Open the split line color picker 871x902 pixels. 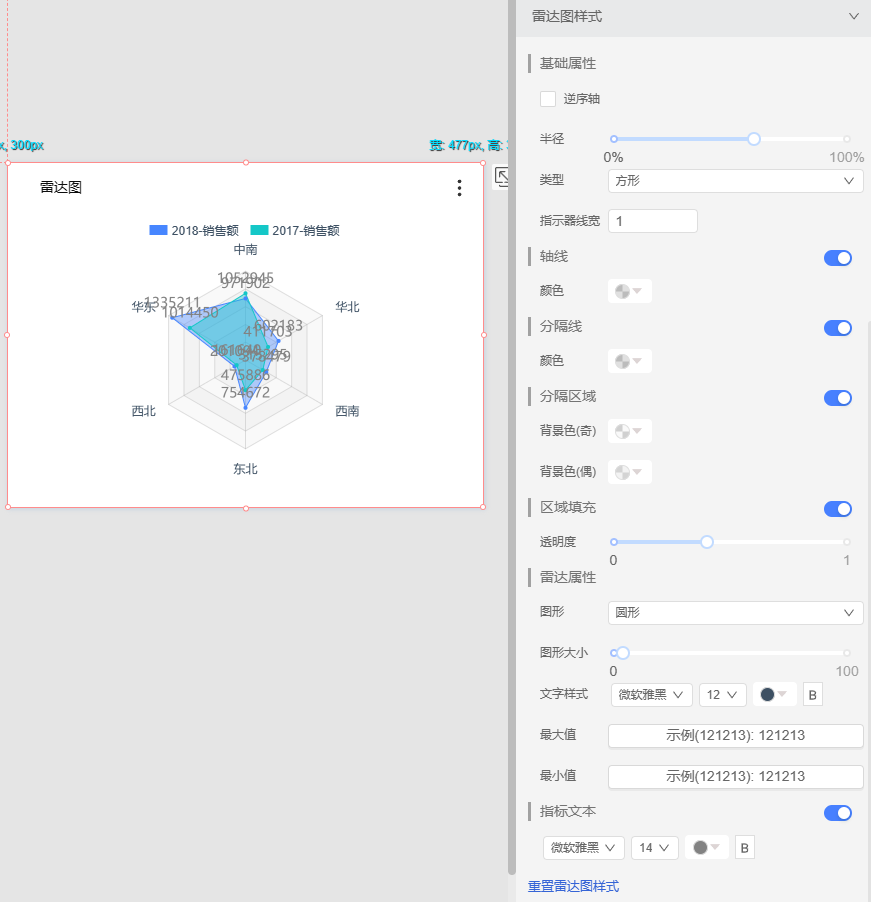pos(630,361)
